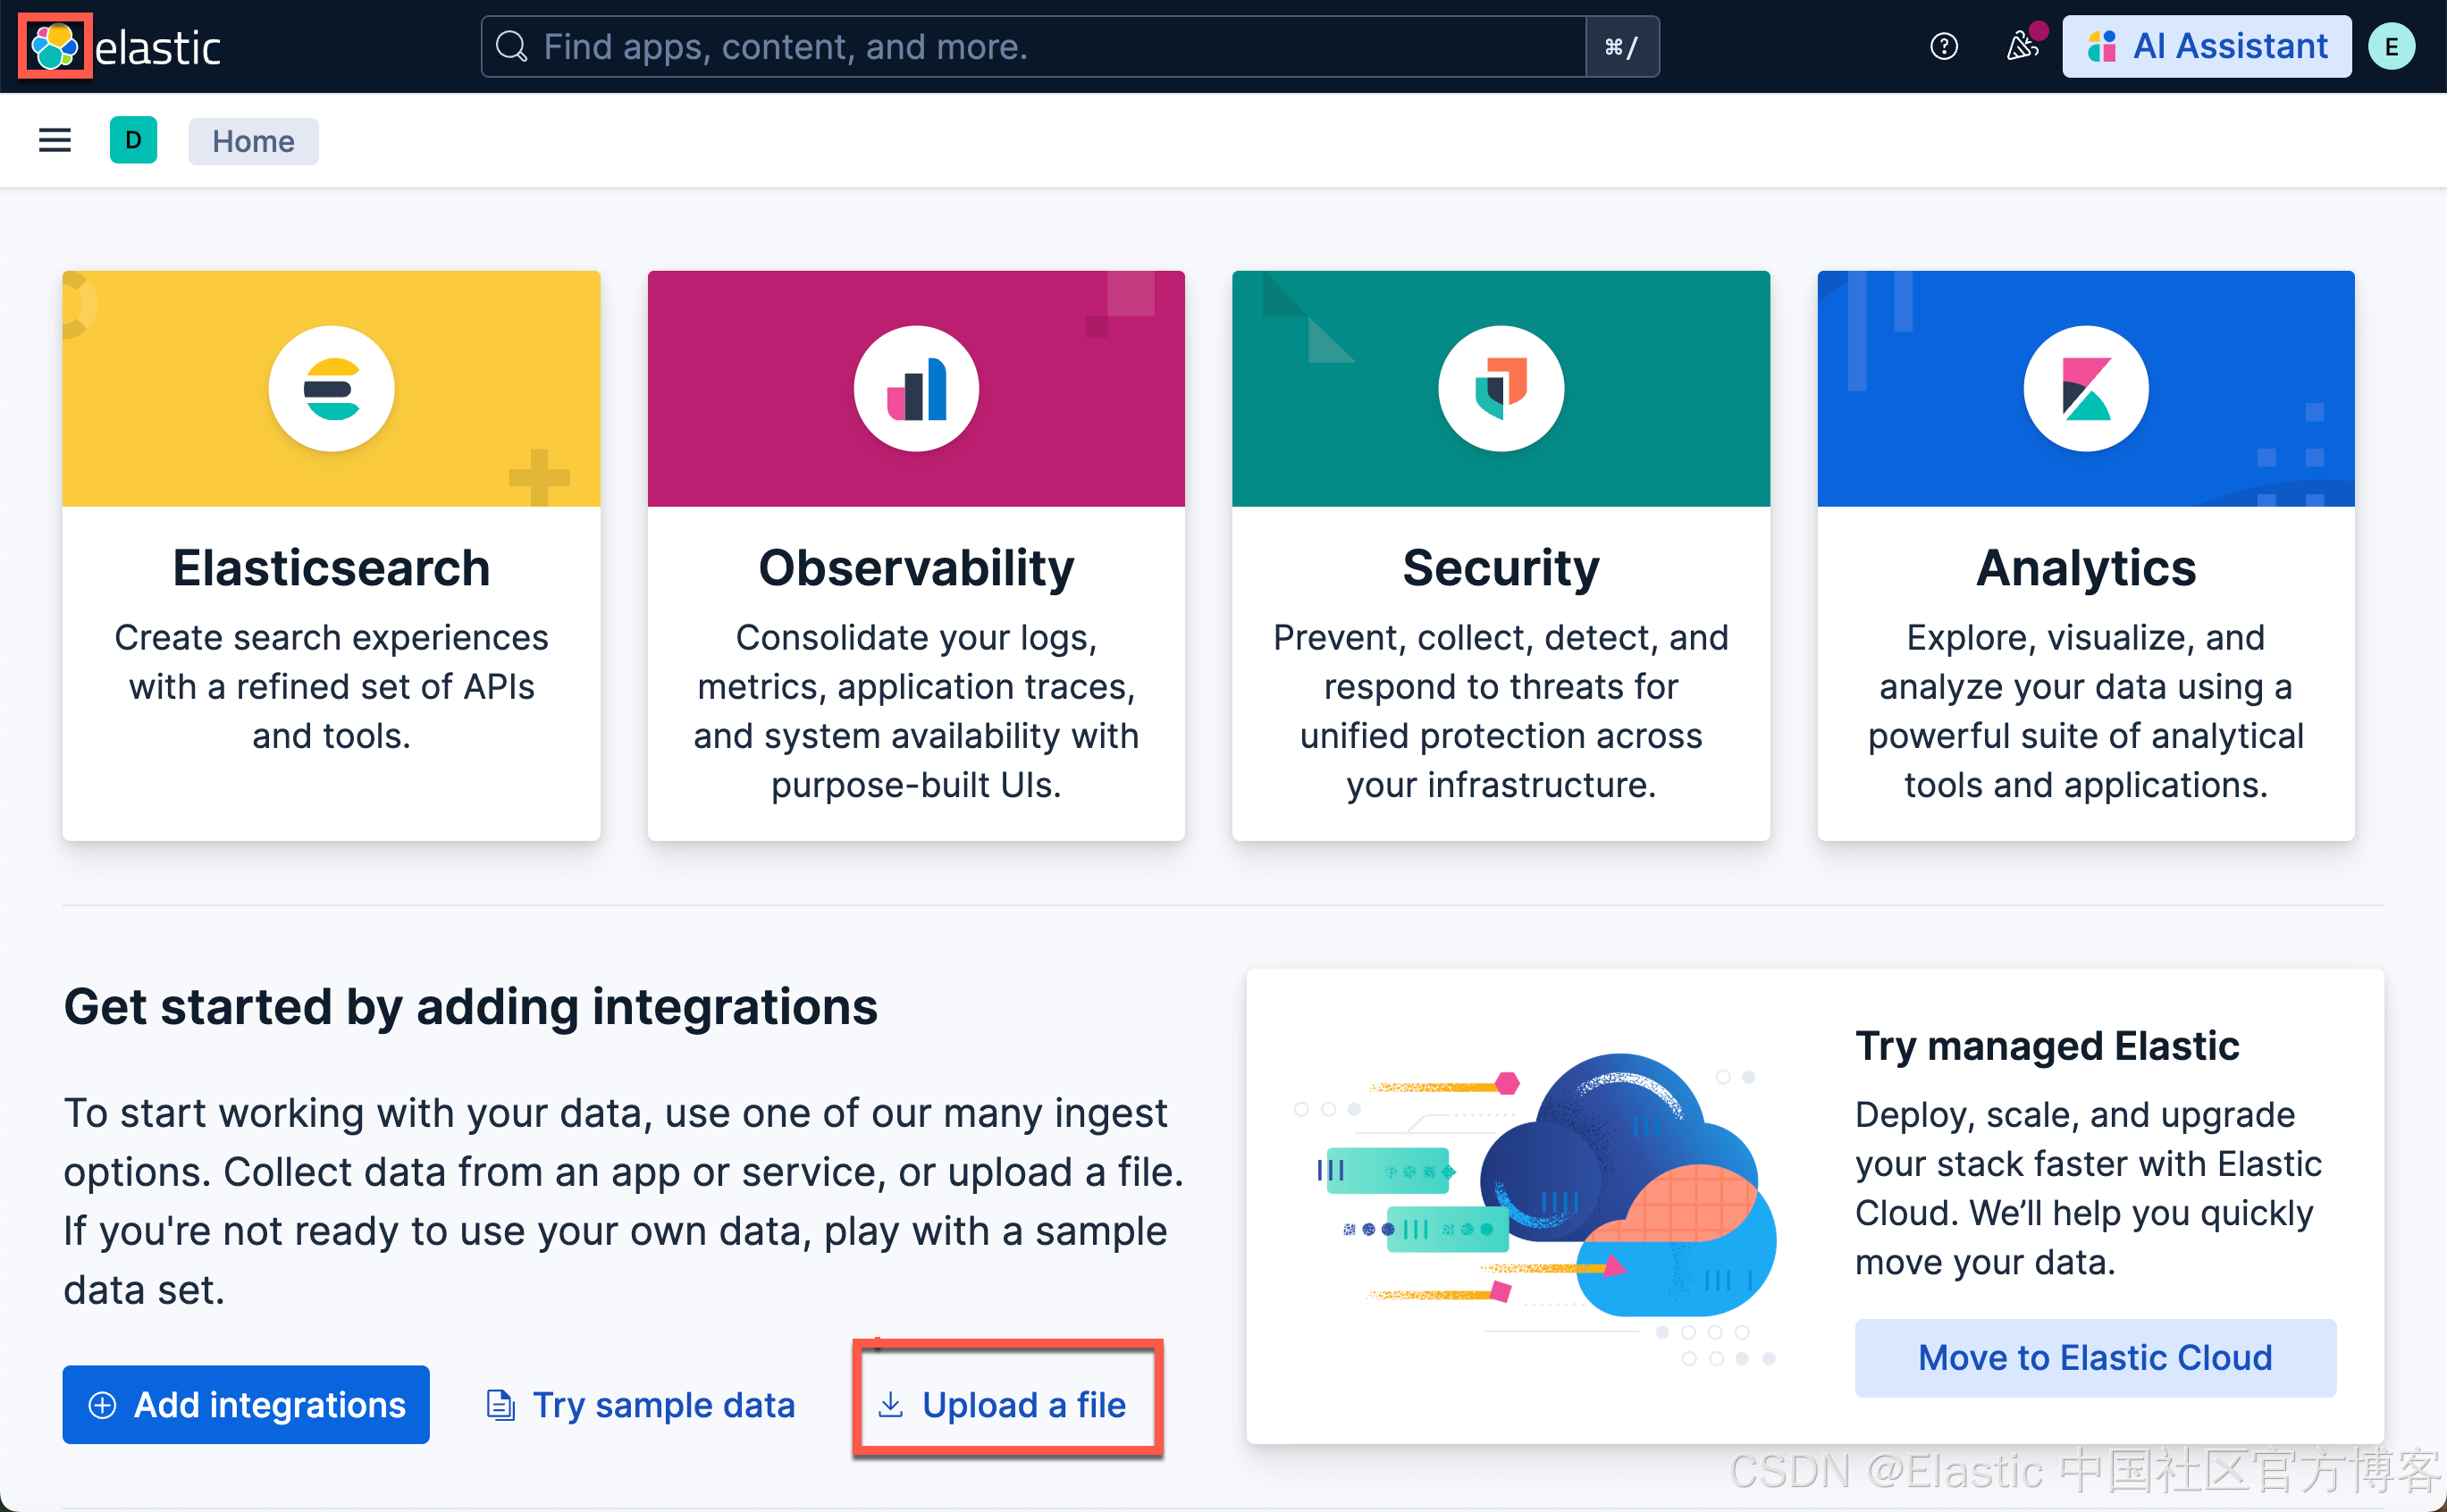The height and width of the screenshot is (1512, 2447).
Task: Select the Default space D avatar
Action: coord(133,141)
